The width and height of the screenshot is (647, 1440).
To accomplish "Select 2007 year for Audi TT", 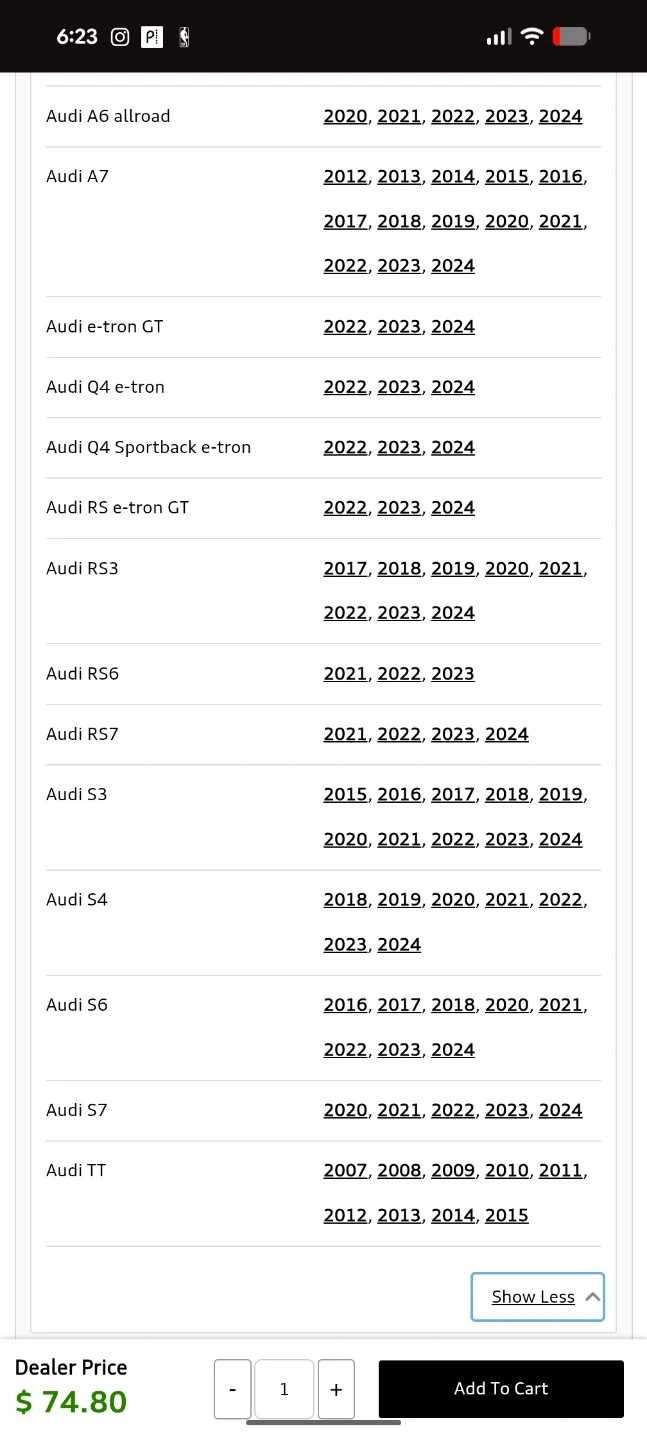I will click(345, 1170).
